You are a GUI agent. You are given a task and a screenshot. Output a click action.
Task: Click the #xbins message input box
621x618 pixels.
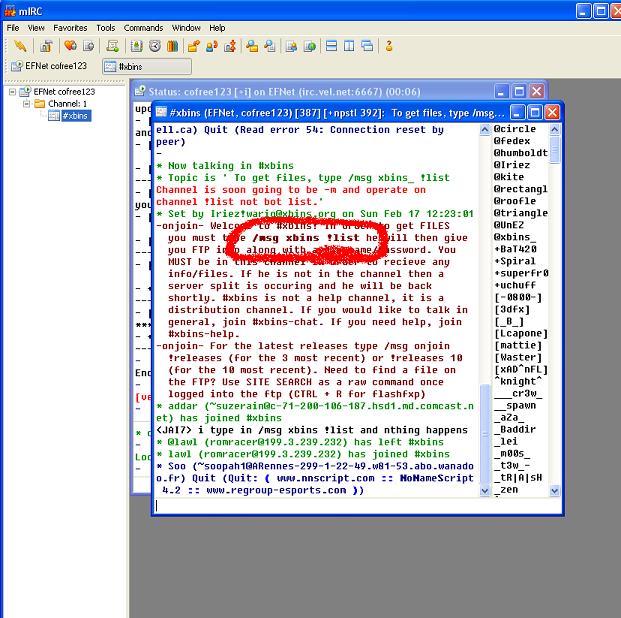[x=357, y=505]
